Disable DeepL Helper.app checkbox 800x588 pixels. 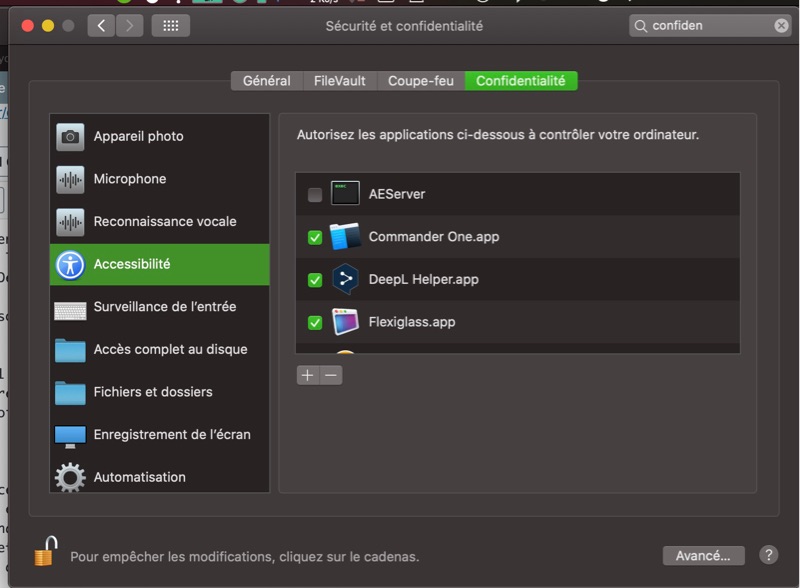pos(315,280)
